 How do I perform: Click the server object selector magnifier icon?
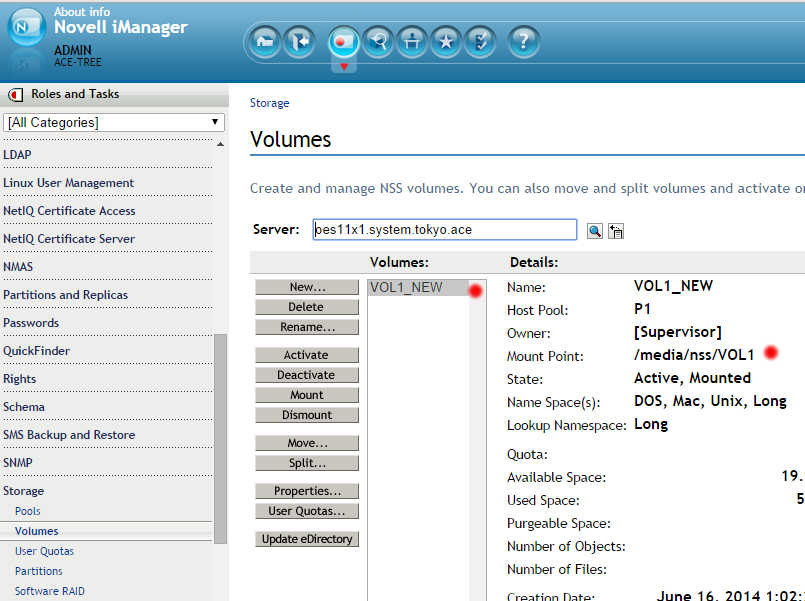[x=595, y=231]
